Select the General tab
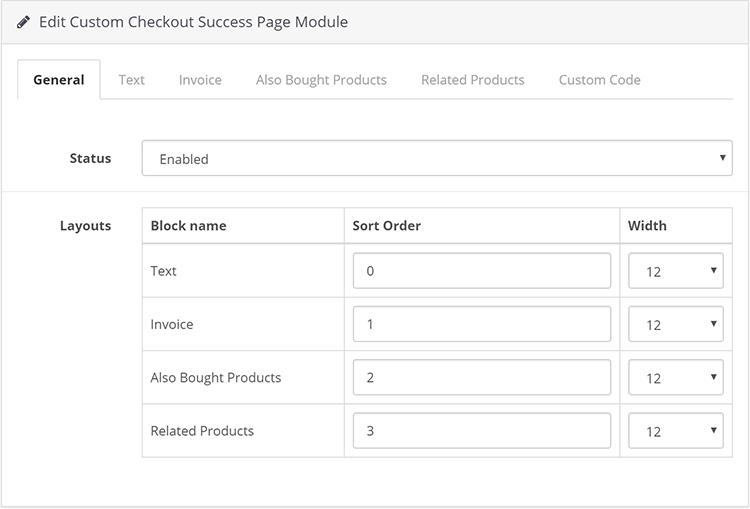 [59, 80]
